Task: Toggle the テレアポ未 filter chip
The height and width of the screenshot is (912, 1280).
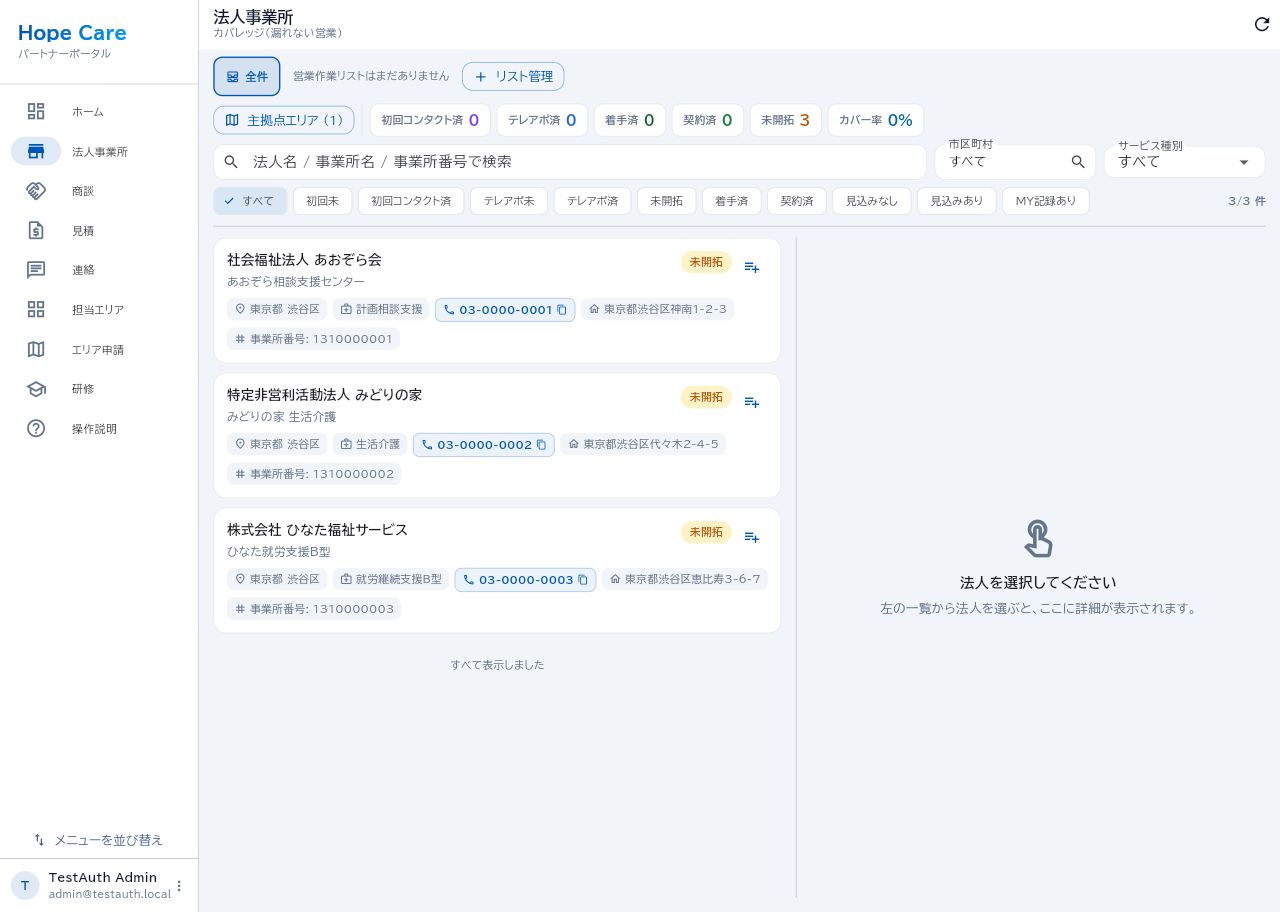Action: 509,201
